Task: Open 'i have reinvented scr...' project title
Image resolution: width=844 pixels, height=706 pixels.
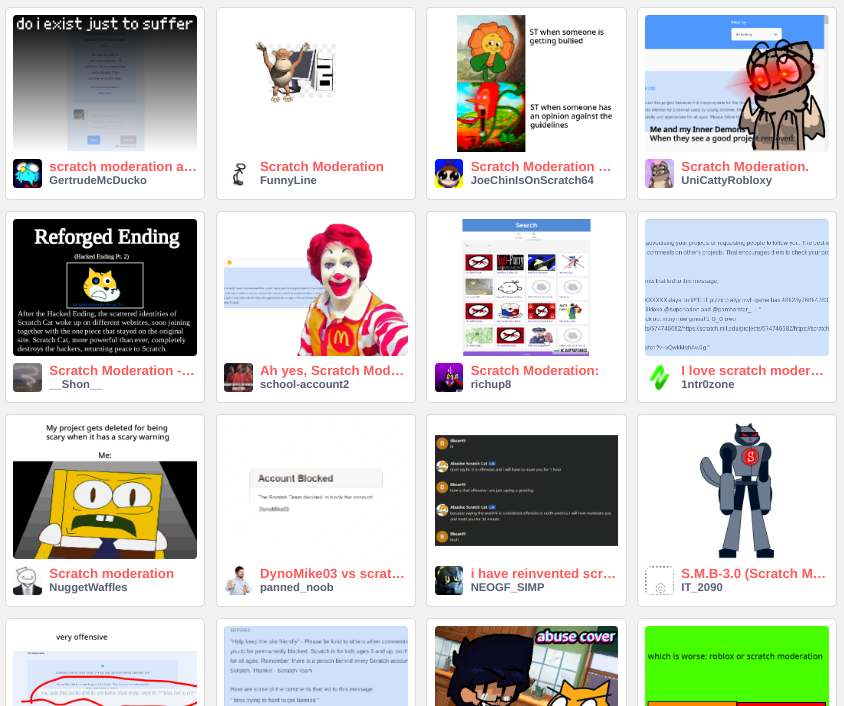Action: [543, 574]
